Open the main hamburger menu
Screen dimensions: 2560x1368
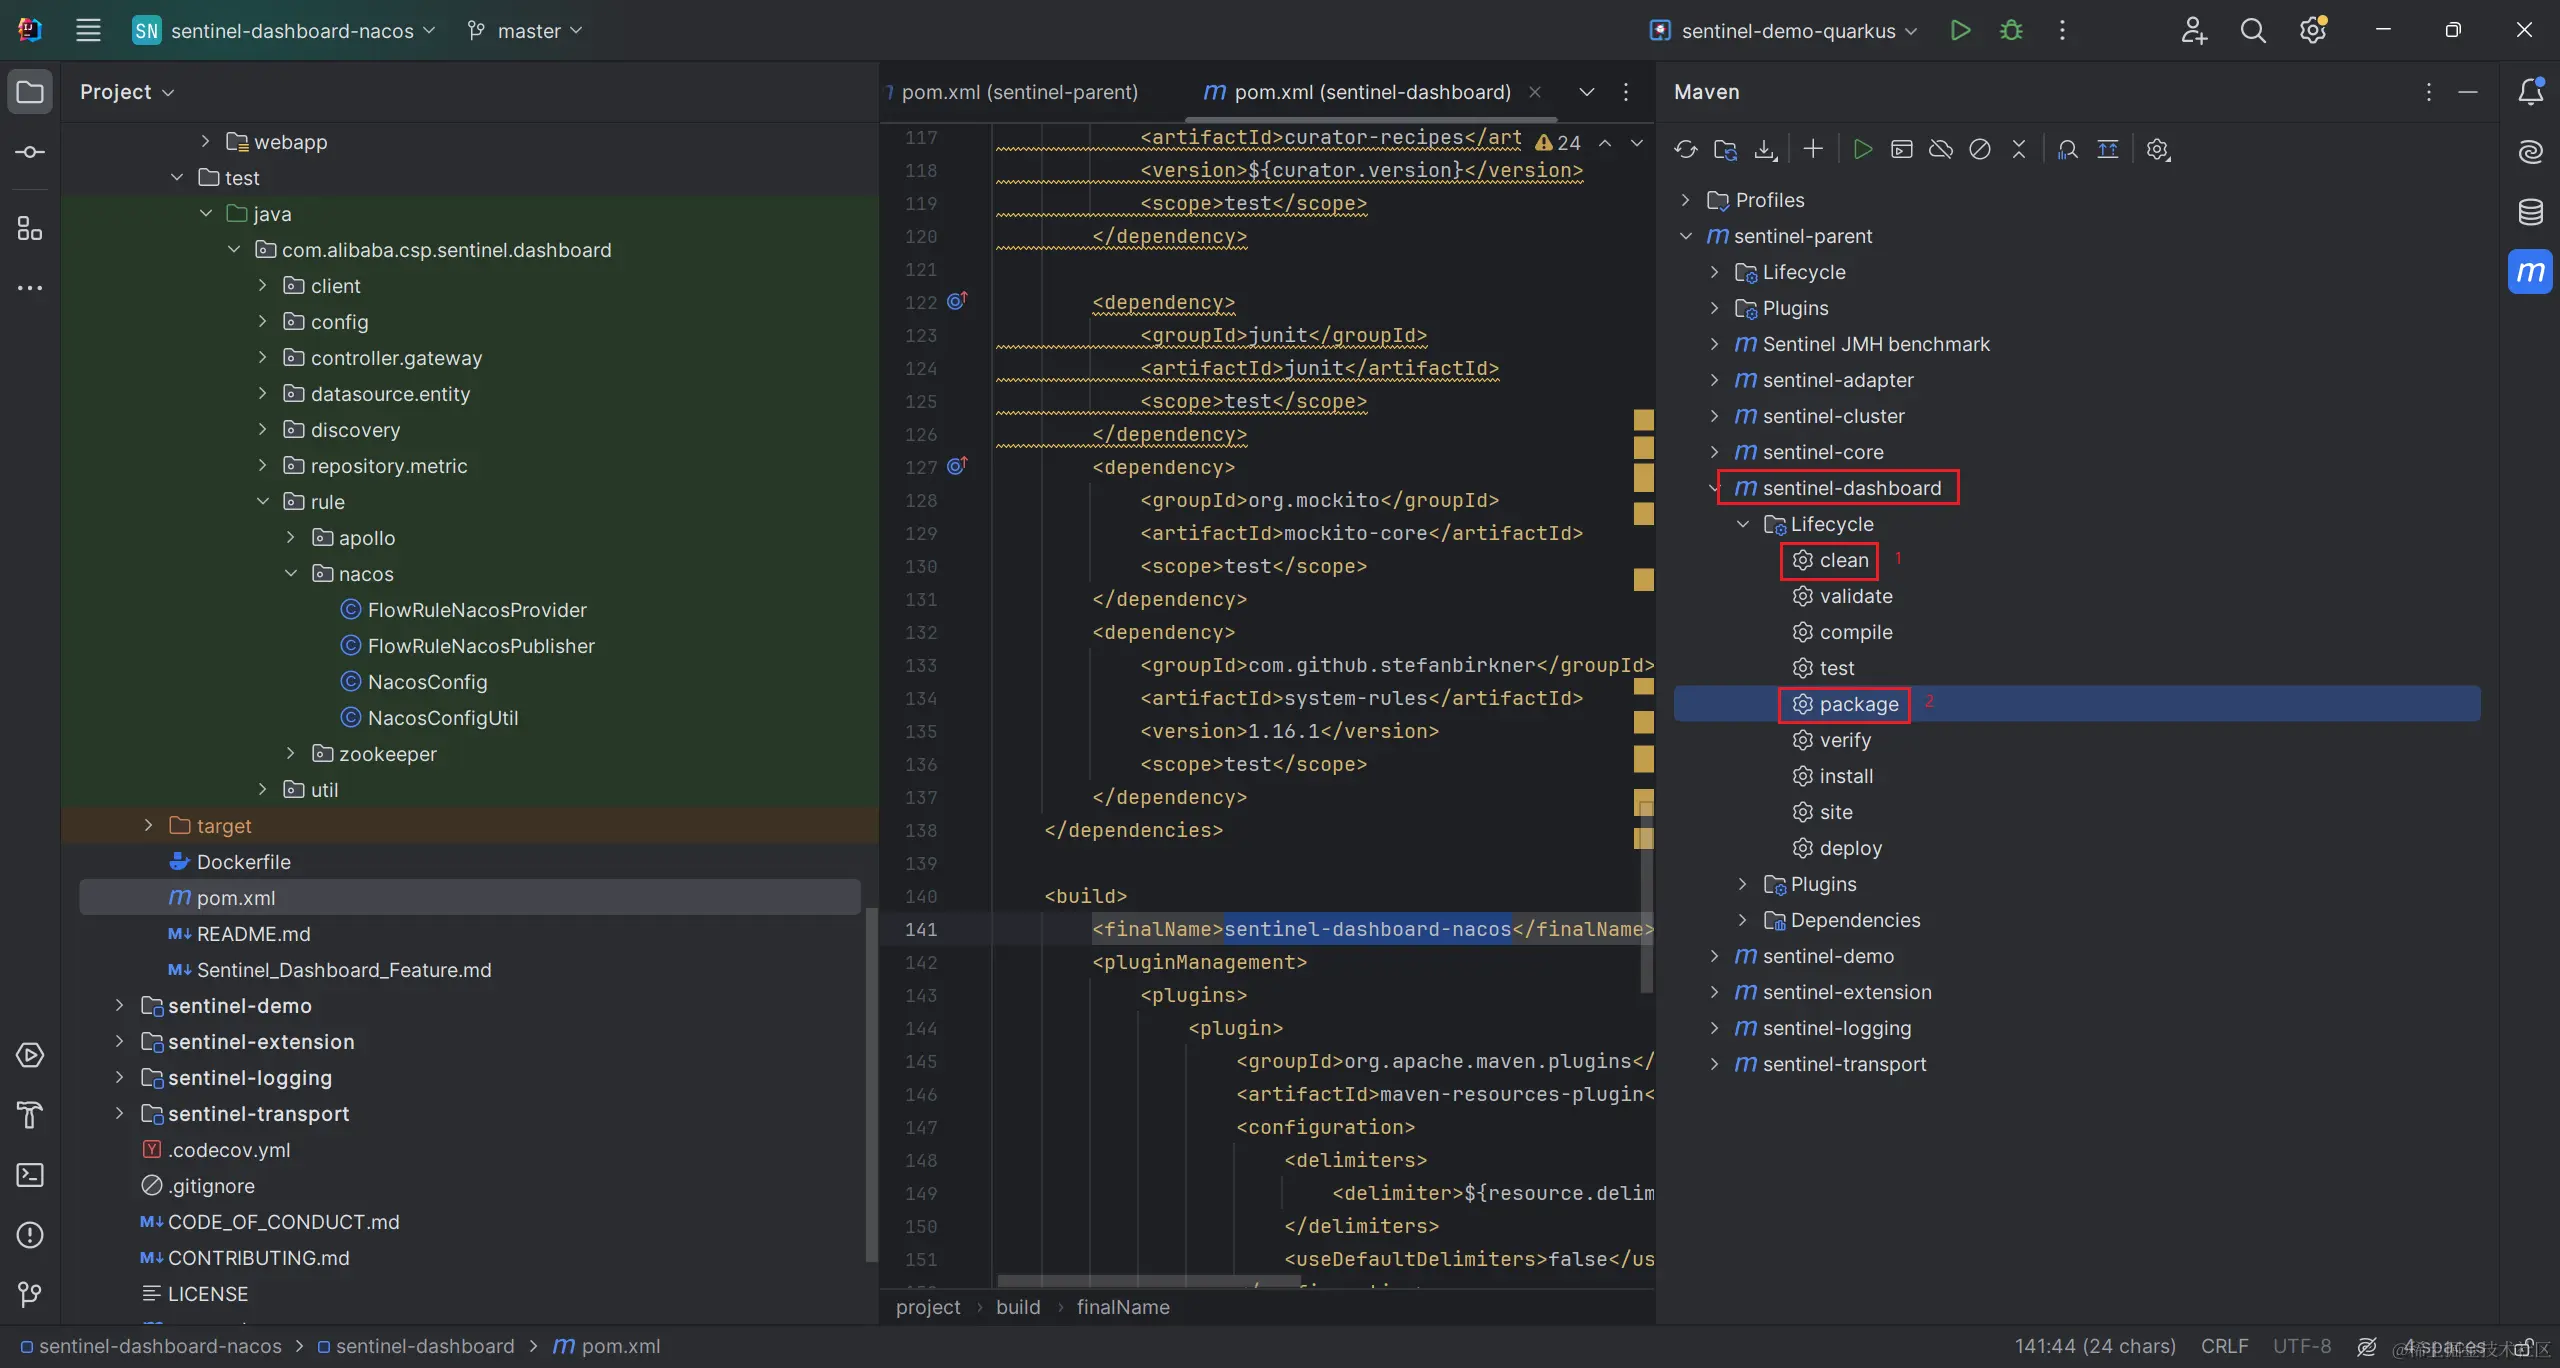point(88,30)
